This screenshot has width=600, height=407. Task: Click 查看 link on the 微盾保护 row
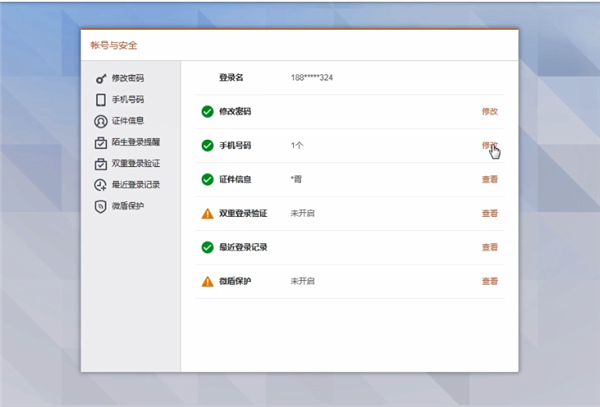coord(490,281)
